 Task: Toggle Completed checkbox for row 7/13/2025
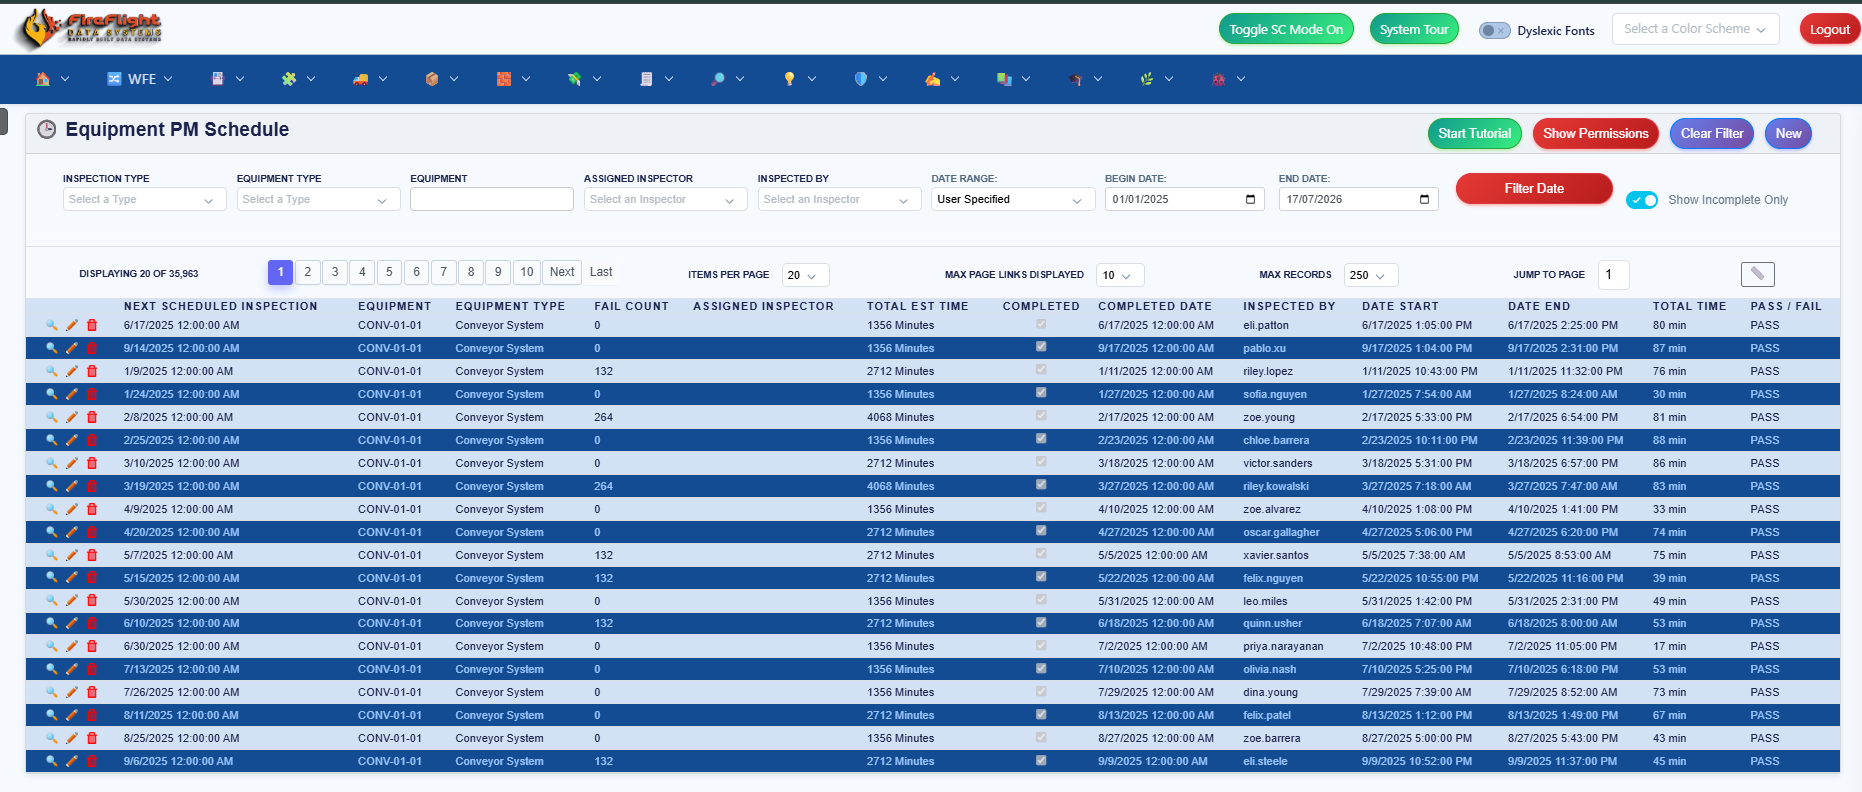1041,668
